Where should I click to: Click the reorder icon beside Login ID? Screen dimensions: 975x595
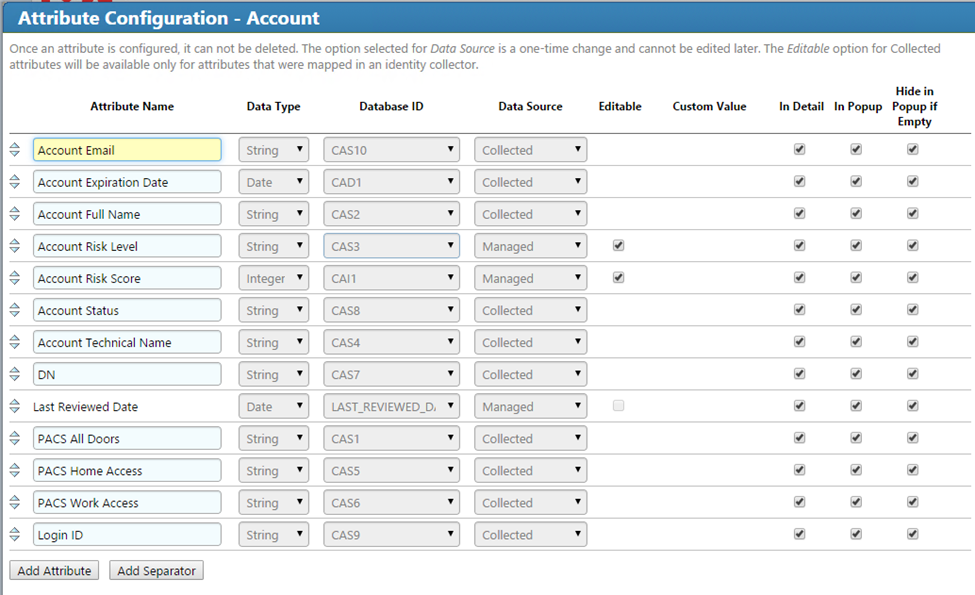click(15, 533)
